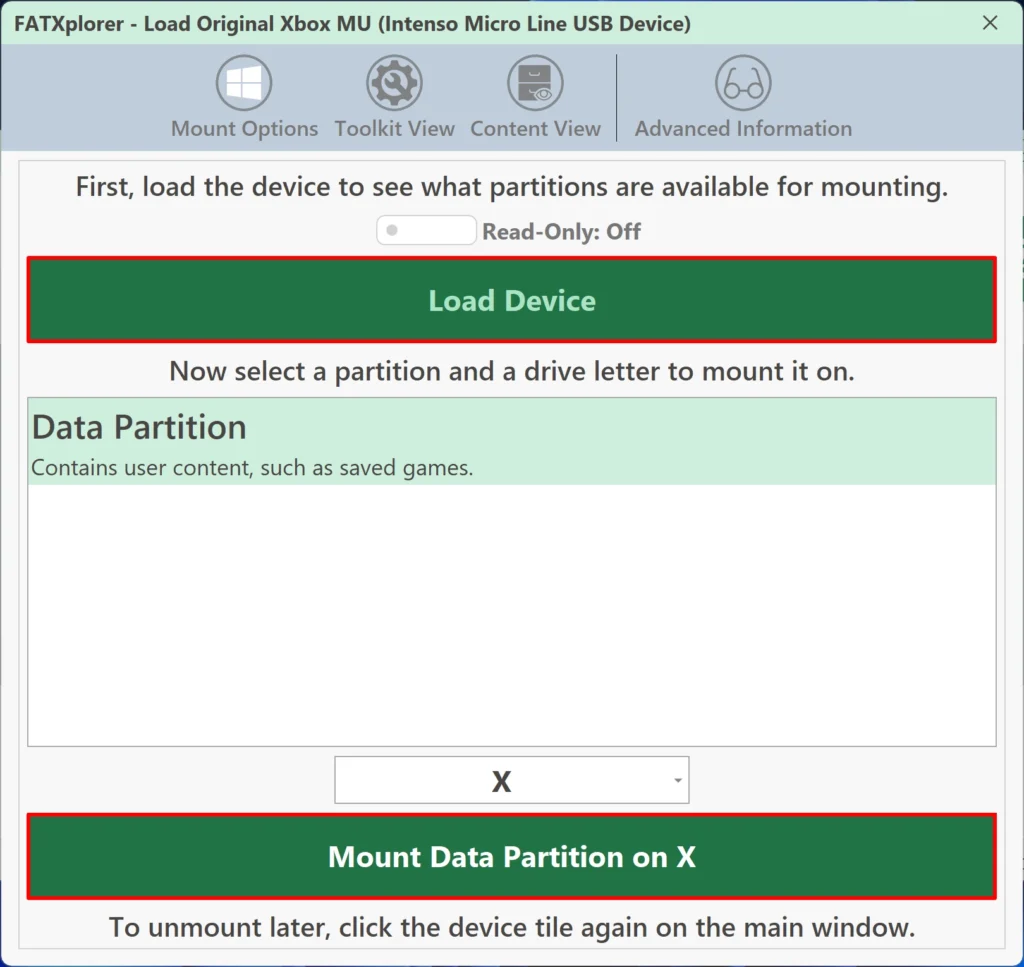Click the 'Now select a partition' instruction text
Viewport: 1024px width, 967px height.
click(x=511, y=371)
